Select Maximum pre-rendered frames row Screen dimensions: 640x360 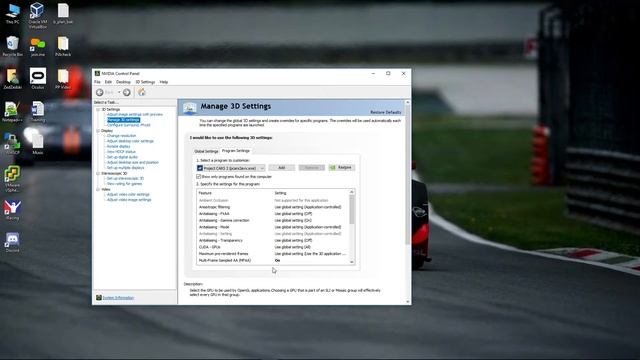coord(272,253)
